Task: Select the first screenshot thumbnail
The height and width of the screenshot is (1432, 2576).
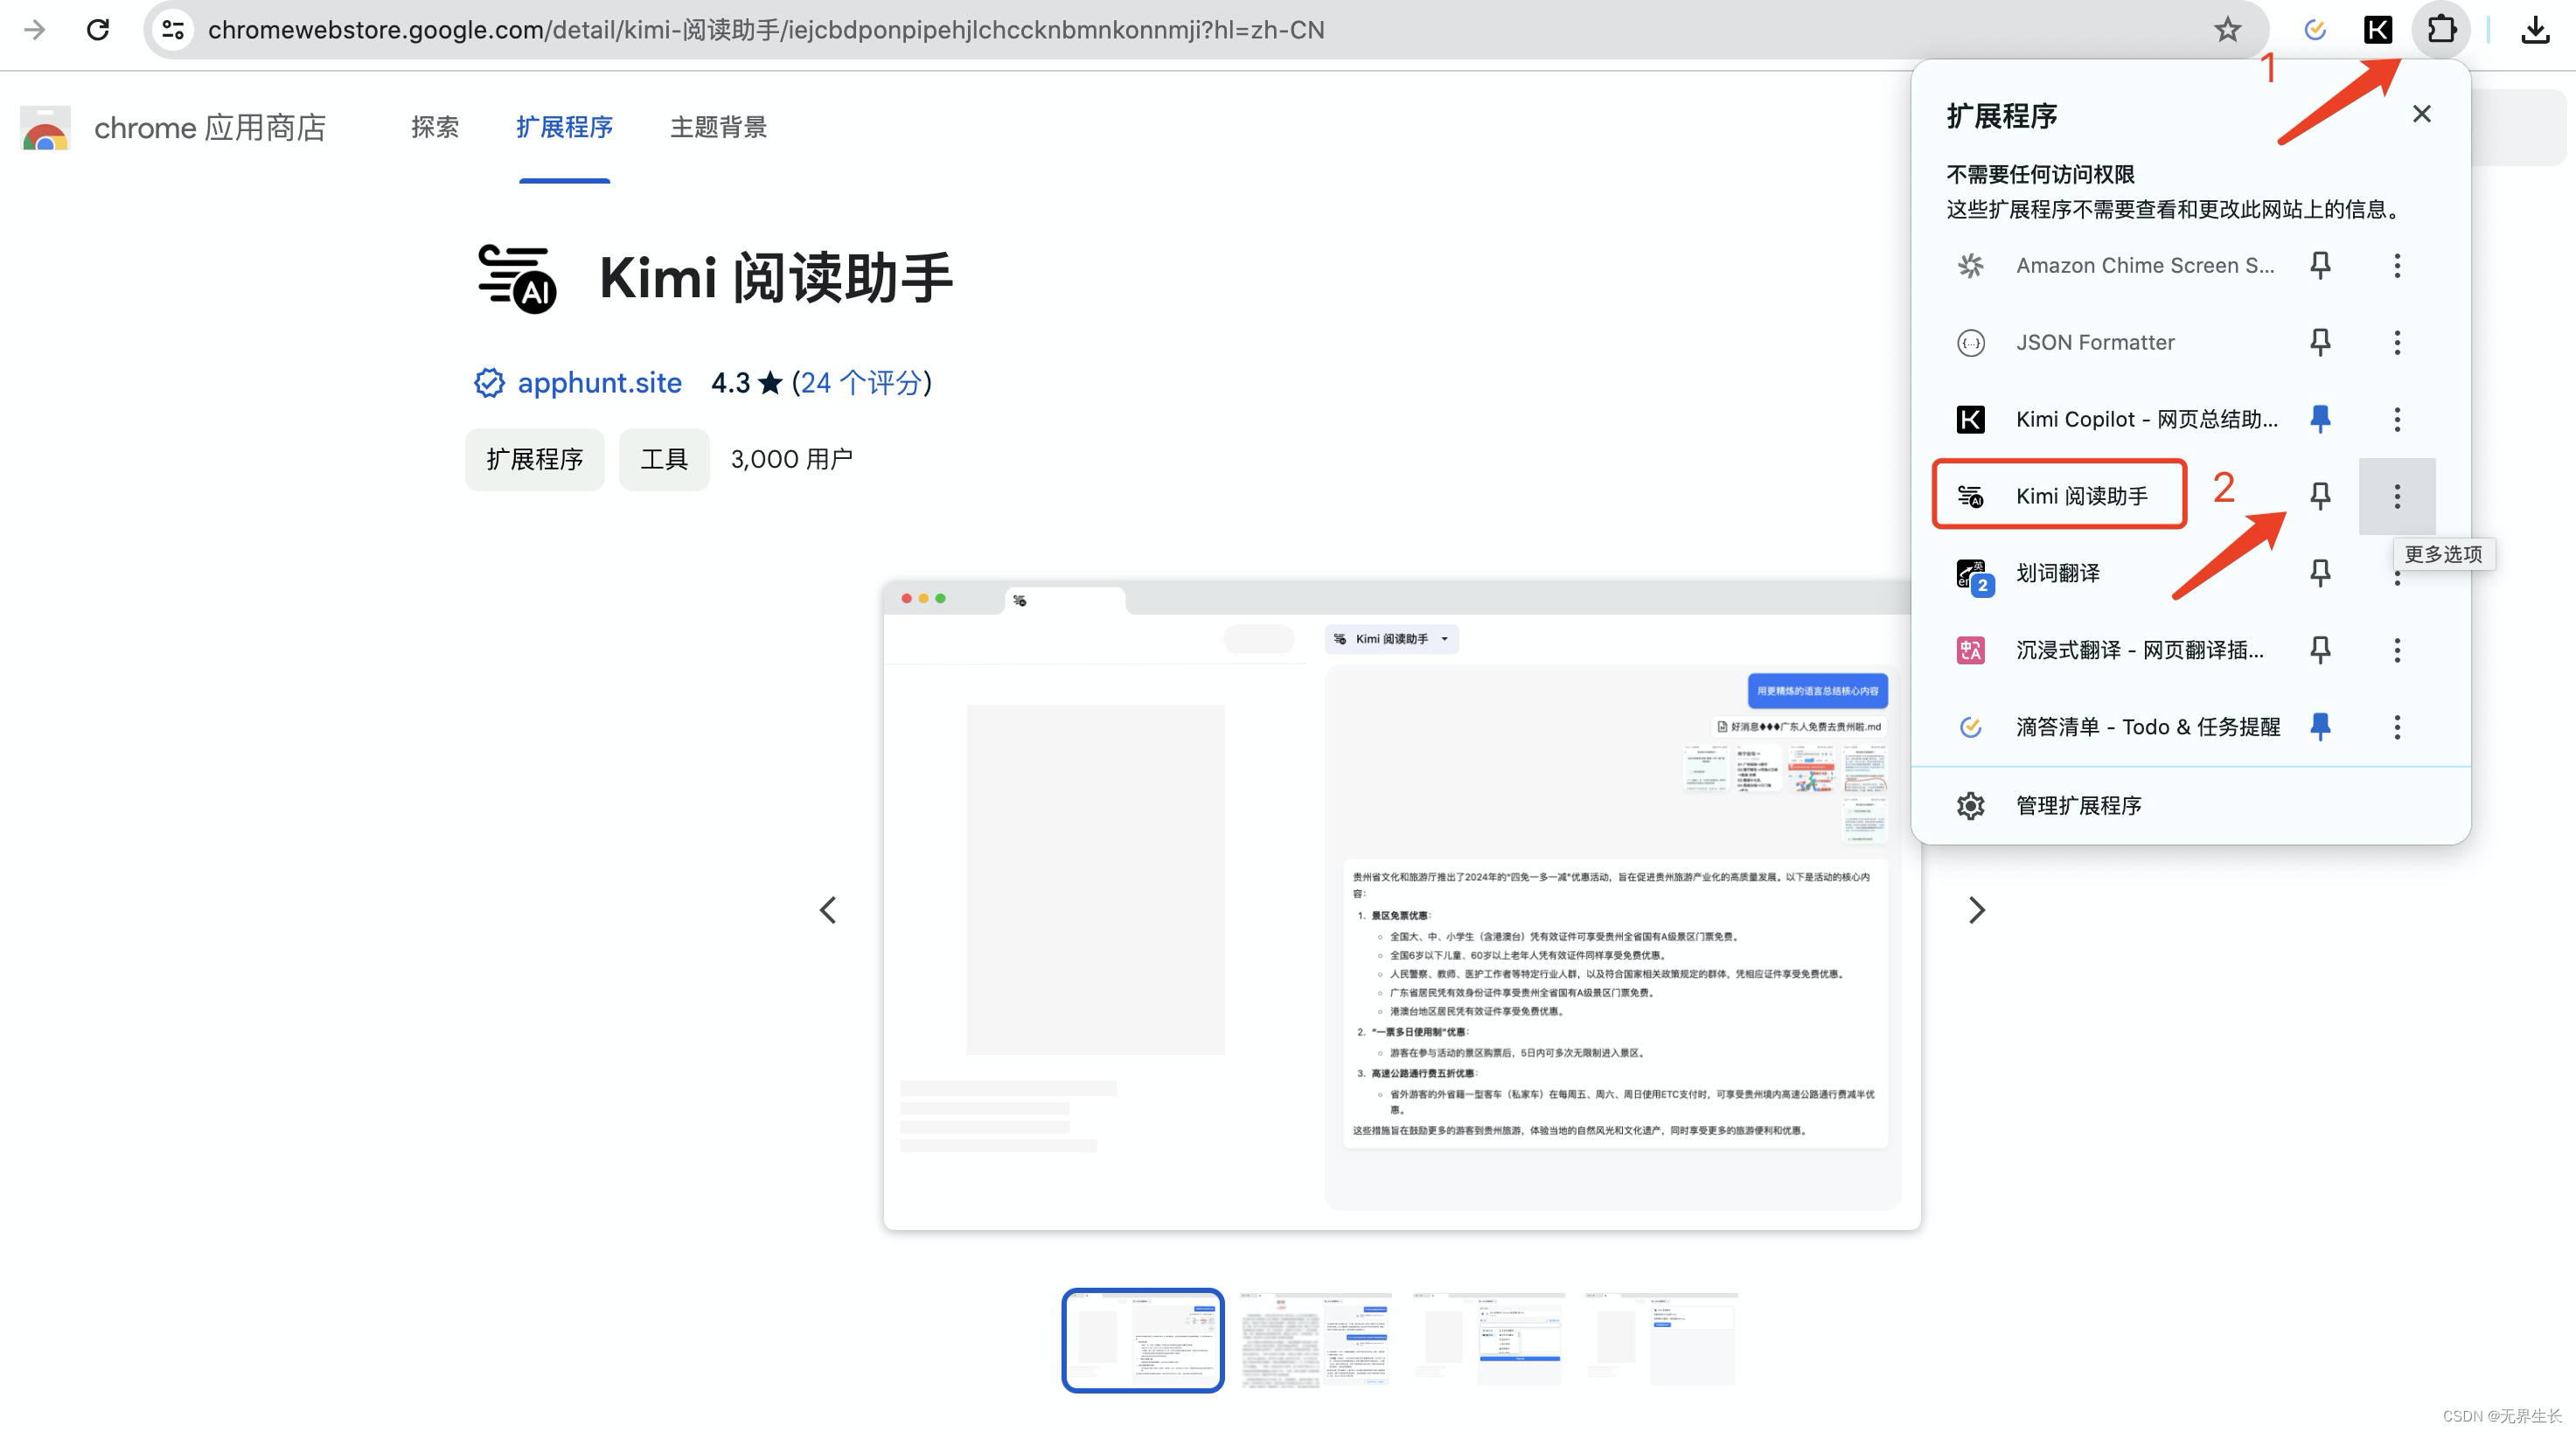Action: point(1142,1340)
